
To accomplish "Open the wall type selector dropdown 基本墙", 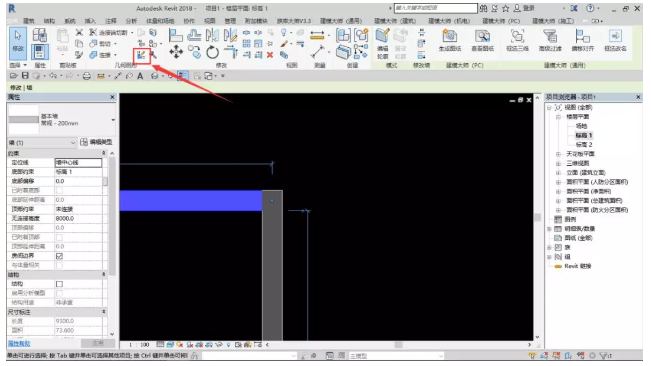I will click(x=61, y=120).
